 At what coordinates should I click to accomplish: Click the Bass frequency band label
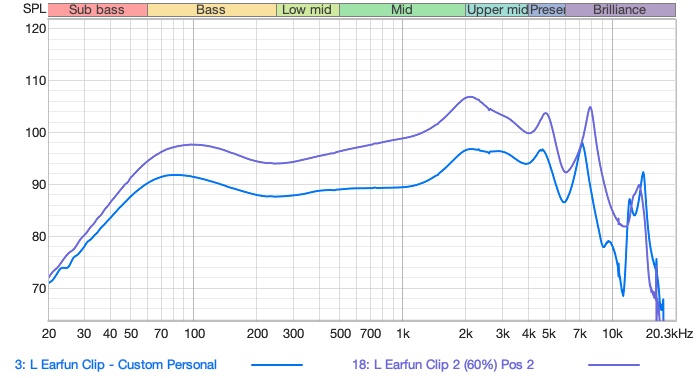coord(212,10)
